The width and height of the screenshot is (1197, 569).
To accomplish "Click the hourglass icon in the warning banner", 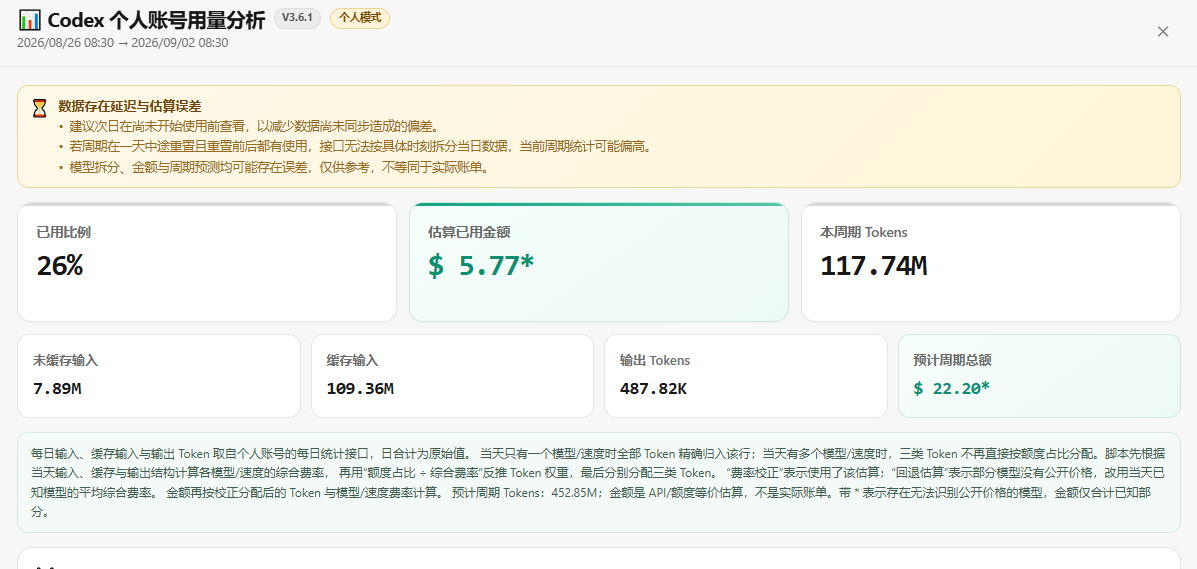I will [40, 108].
